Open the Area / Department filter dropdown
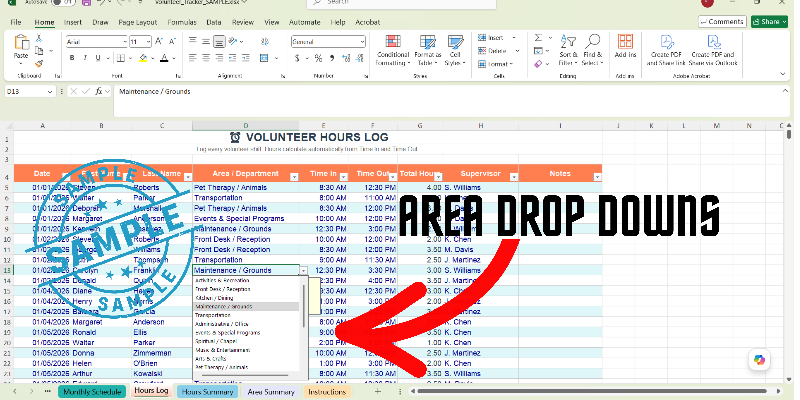The width and height of the screenshot is (800, 400). pyautogui.click(x=294, y=177)
